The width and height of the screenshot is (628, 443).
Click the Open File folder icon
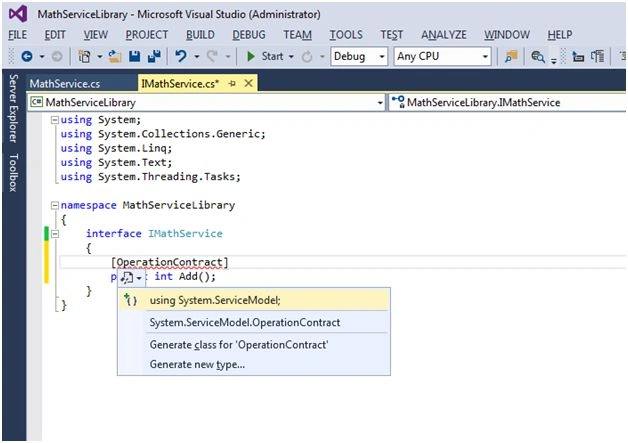115,56
